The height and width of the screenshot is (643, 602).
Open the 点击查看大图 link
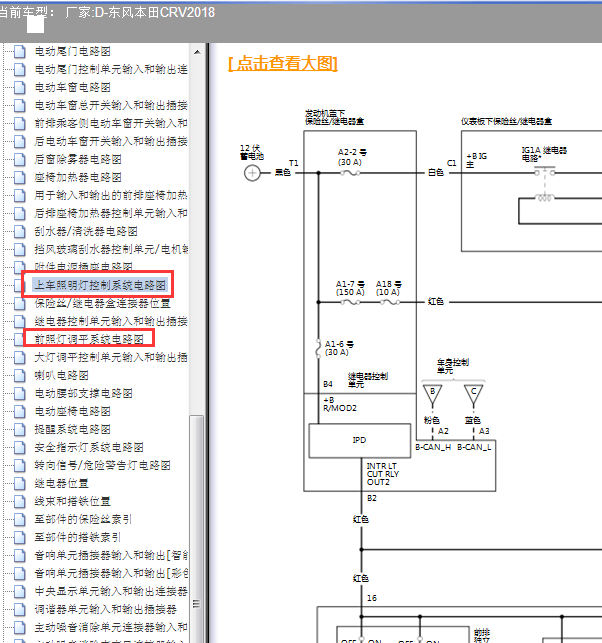point(283,64)
